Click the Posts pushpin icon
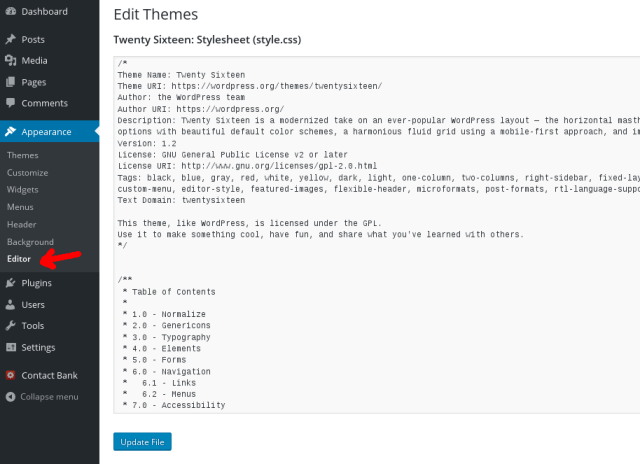 coord(11,40)
